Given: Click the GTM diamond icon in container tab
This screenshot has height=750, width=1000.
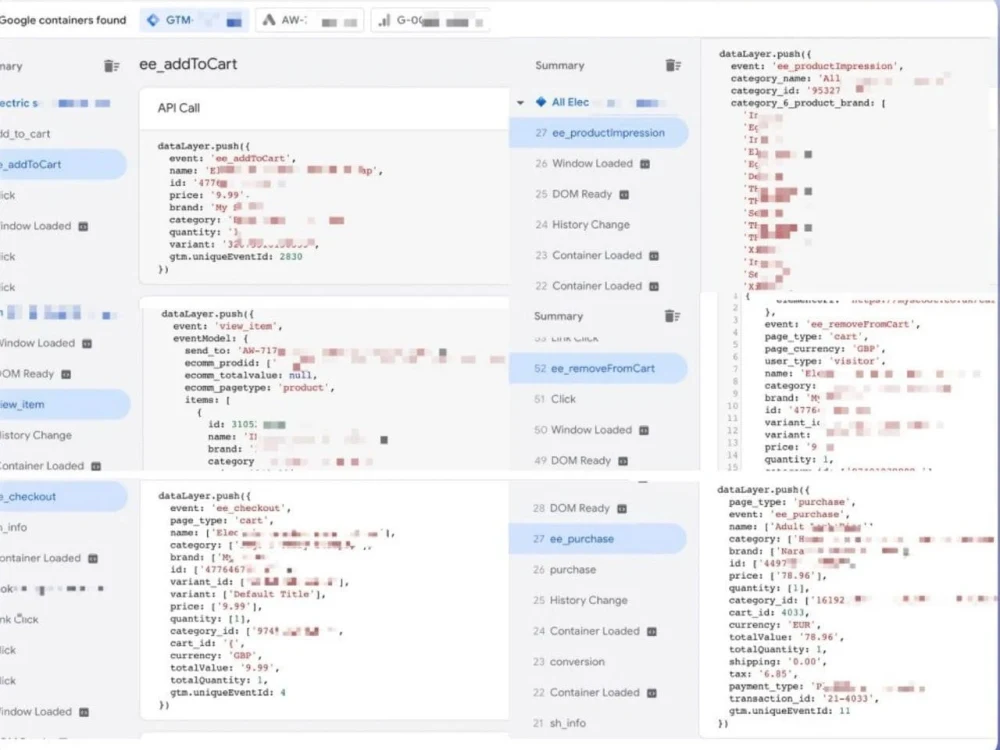Looking at the screenshot, I should [x=152, y=20].
